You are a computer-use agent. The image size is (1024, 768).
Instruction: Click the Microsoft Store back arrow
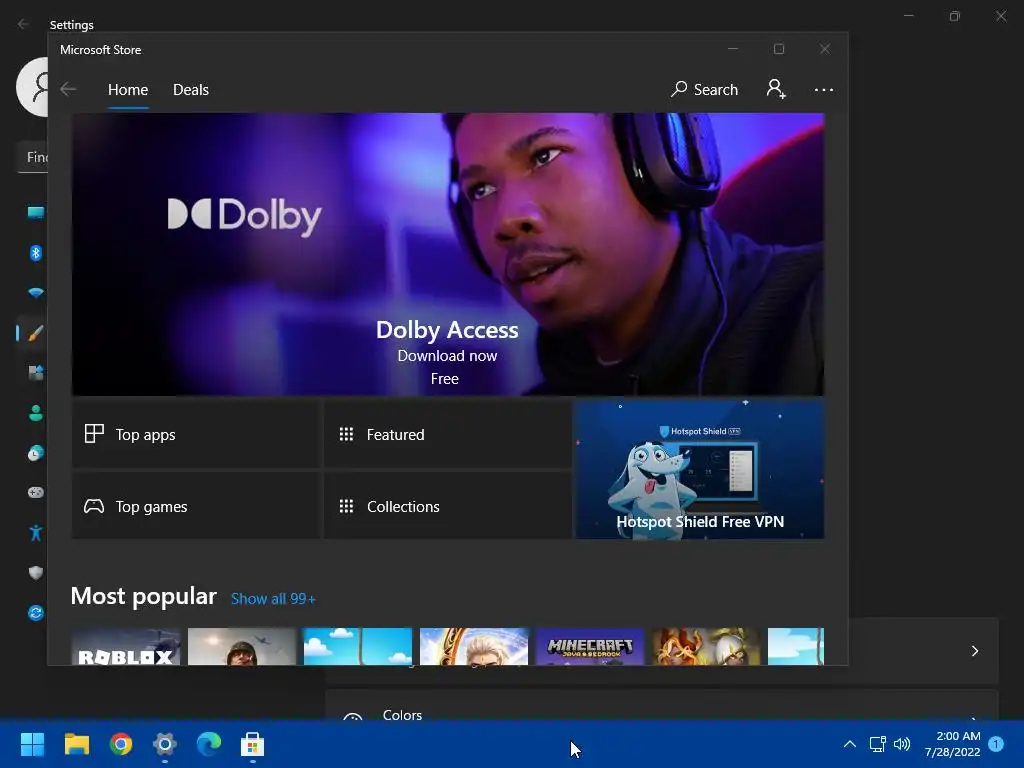coord(68,89)
